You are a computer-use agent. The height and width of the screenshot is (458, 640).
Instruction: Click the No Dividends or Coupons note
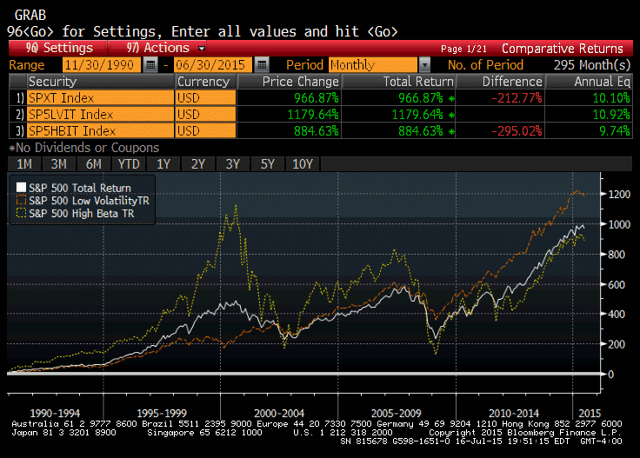(84, 147)
